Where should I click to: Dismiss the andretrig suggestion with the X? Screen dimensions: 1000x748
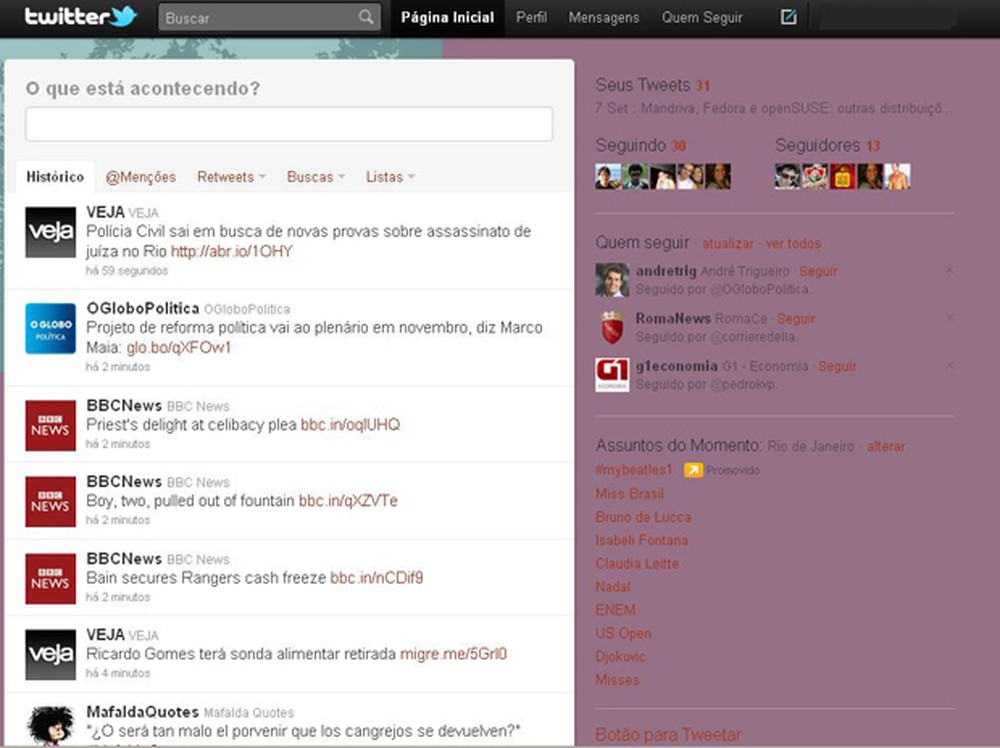[x=949, y=270]
